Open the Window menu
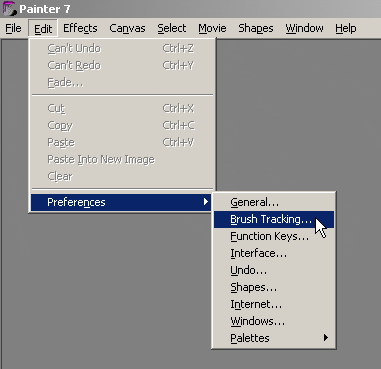 304,28
